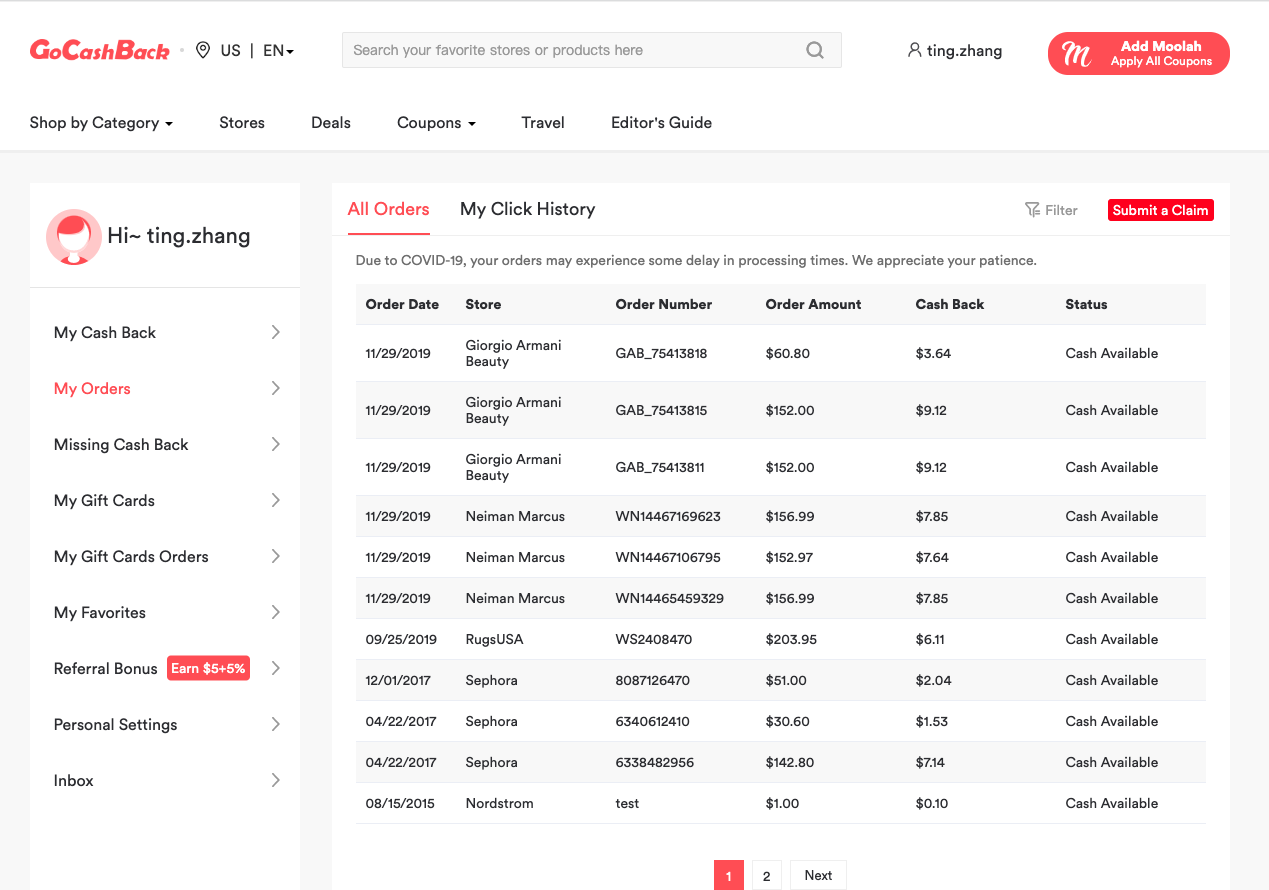This screenshot has height=890, width=1269.
Task: Click the filter funnel icon
Action: pos(1032,210)
